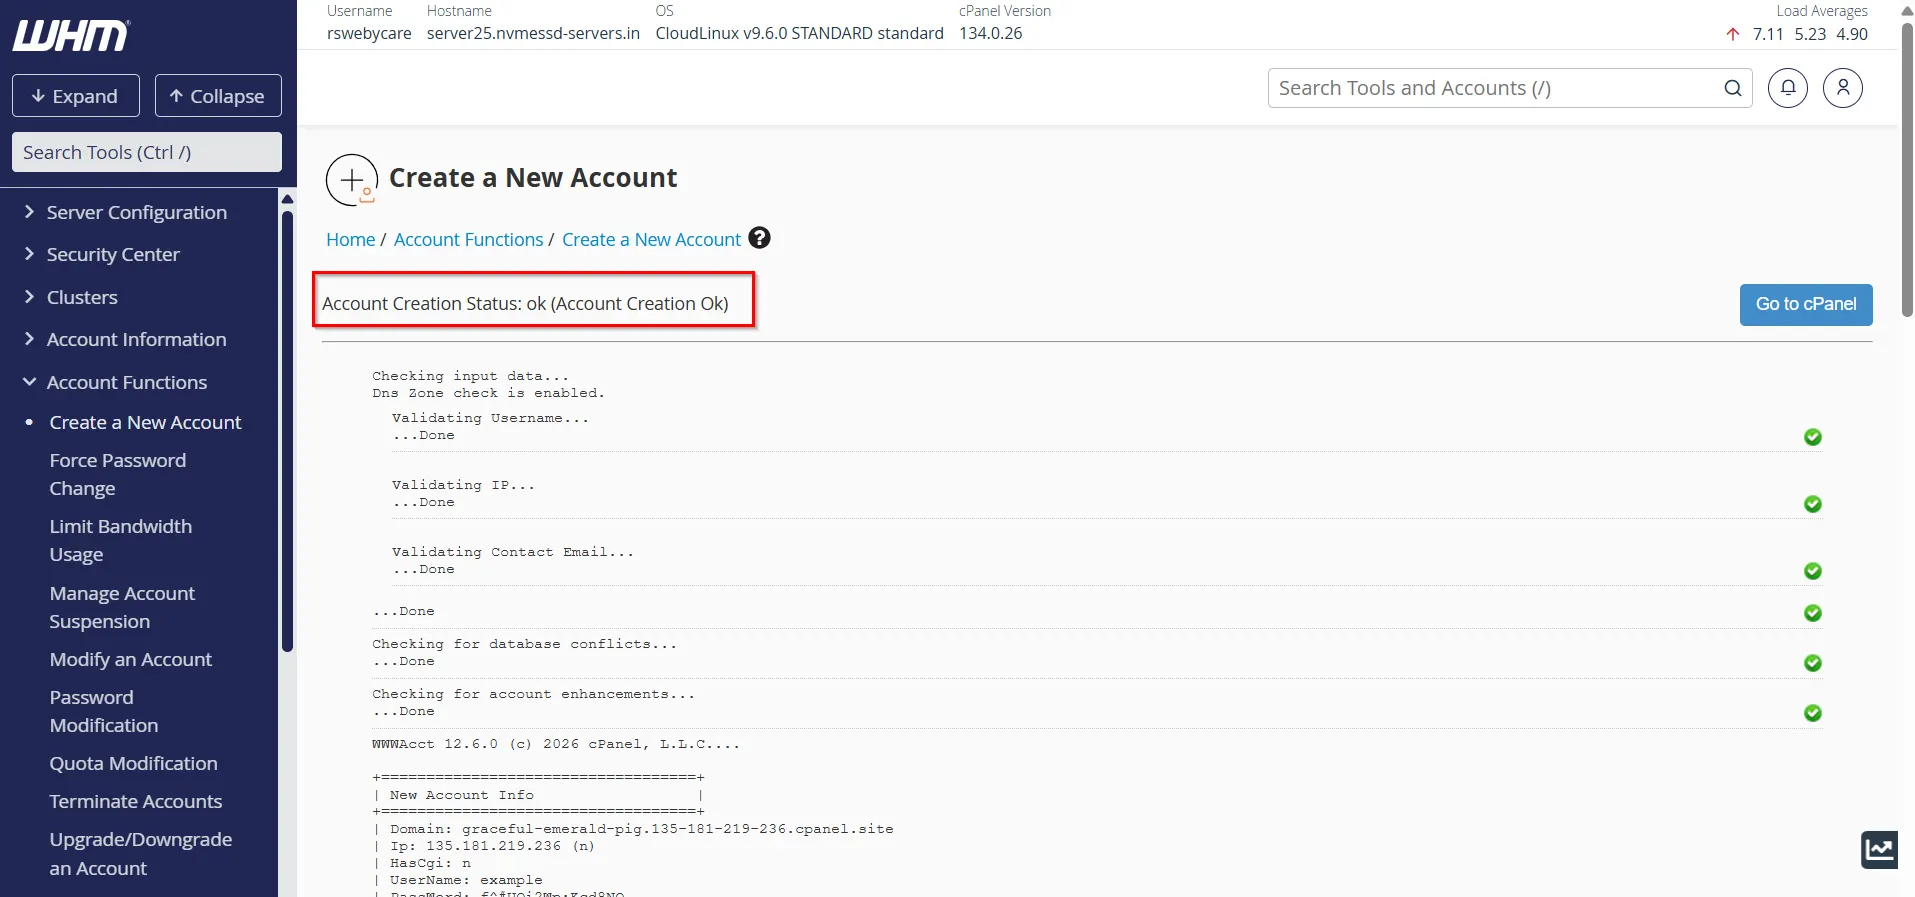Screen dimensions: 1915x897
Task: Click the Create a New Account heading
Action: coord(533,178)
